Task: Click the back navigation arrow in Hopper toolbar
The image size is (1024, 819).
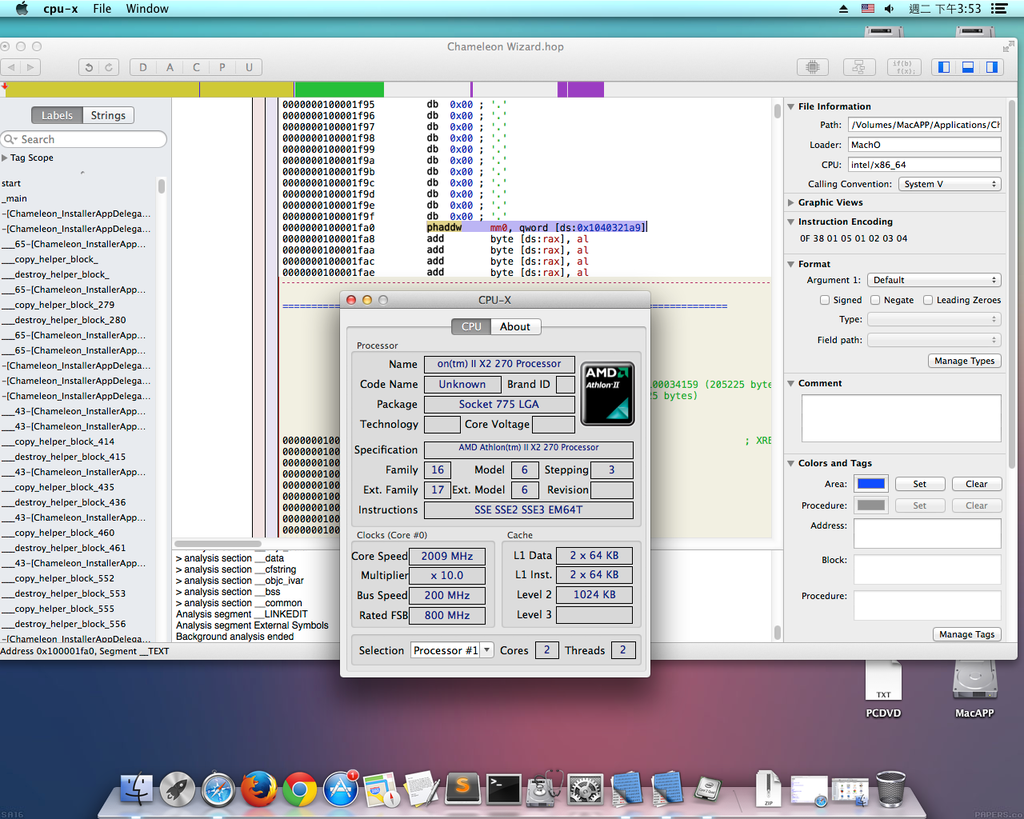Action: (x=11, y=67)
